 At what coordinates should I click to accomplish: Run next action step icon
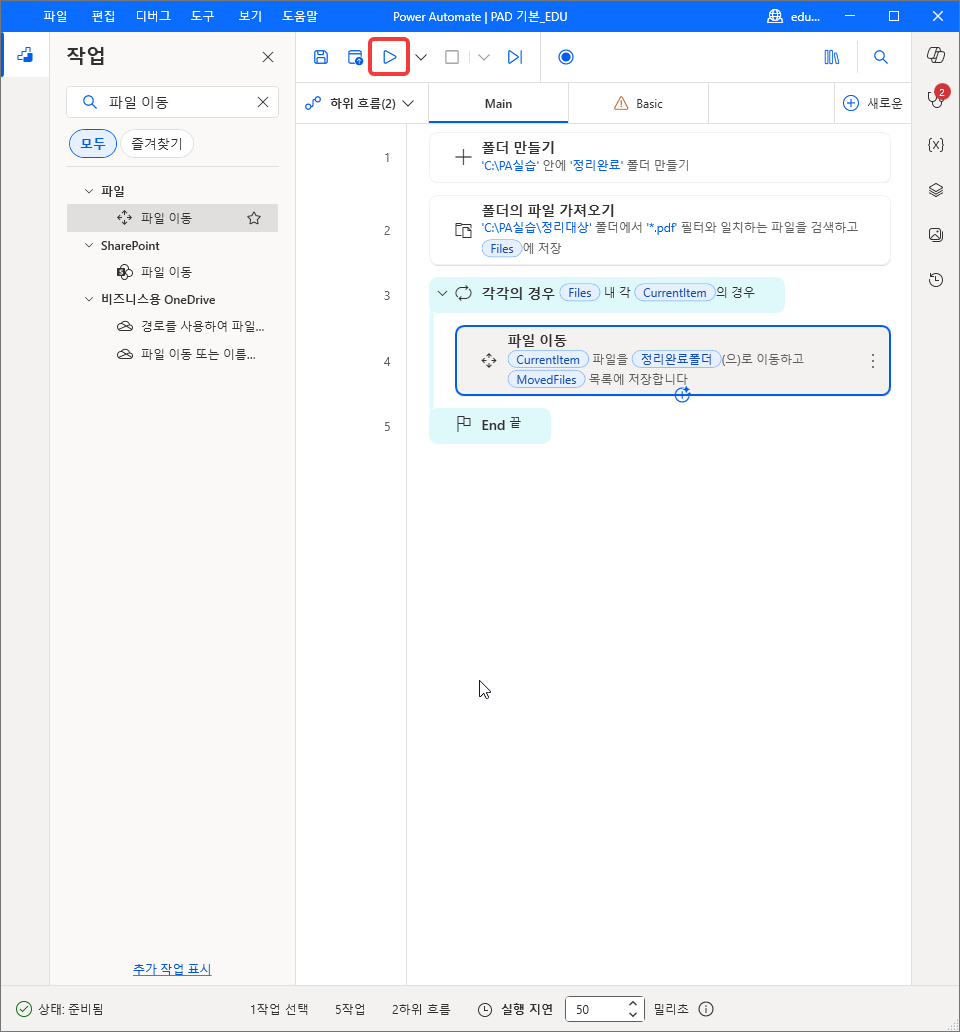coord(515,57)
